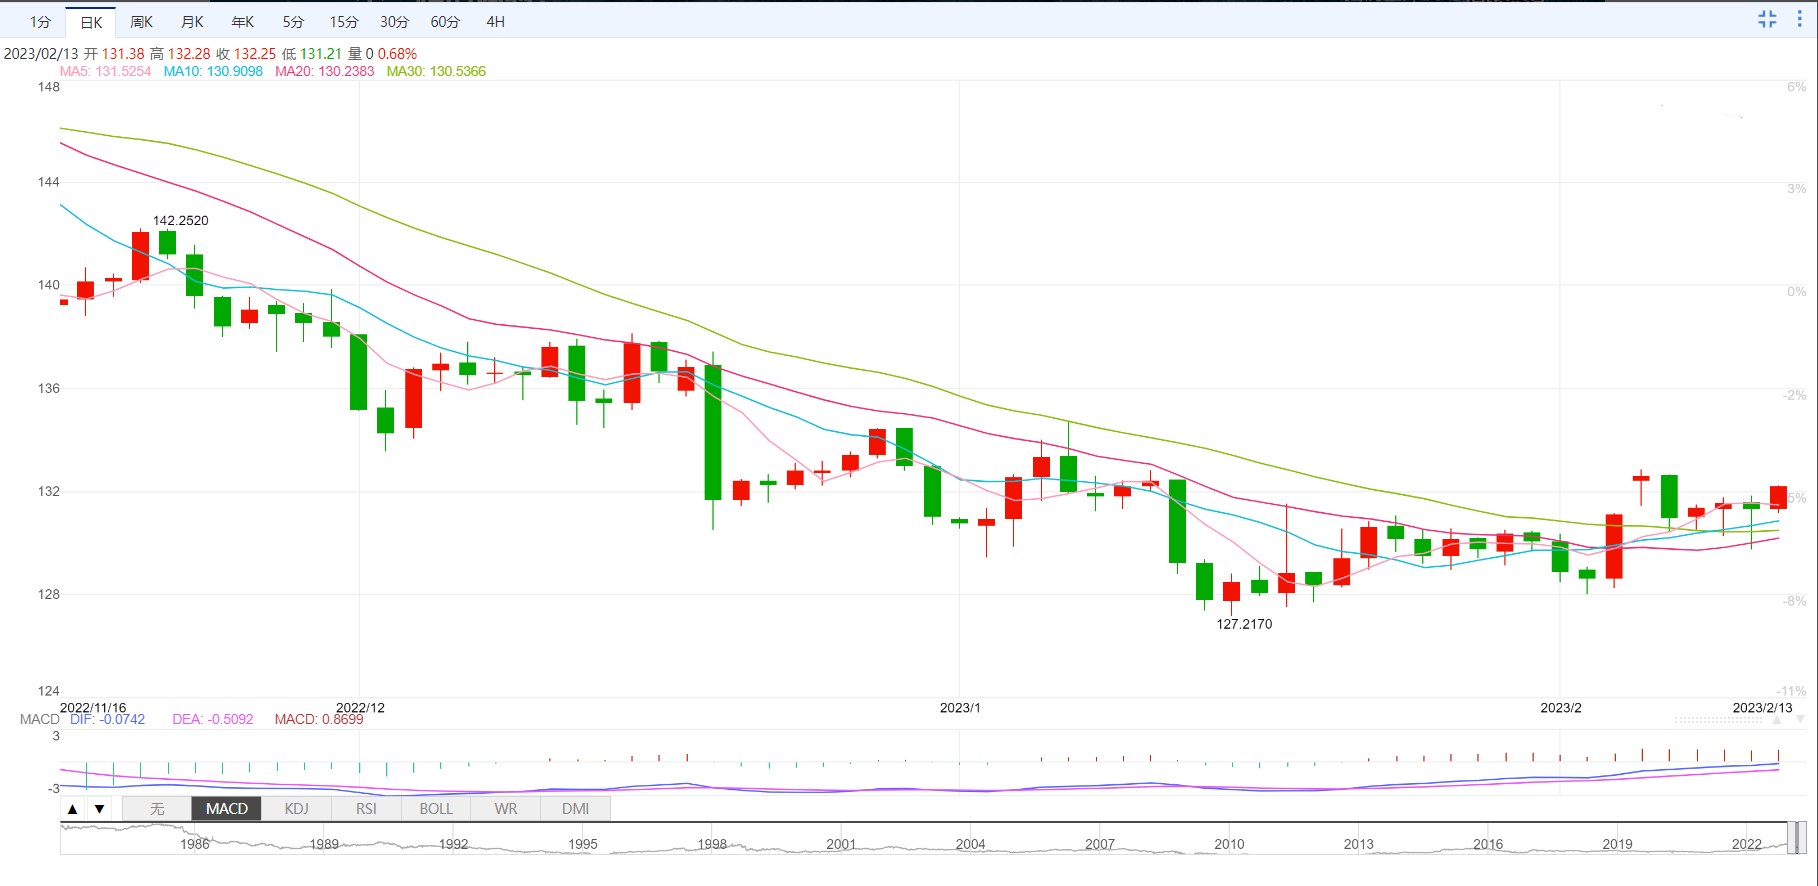Viewport: 1818px width, 886px height.
Task: Click the MA20: 130.2383 legend label
Action: pyautogui.click(x=325, y=71)
